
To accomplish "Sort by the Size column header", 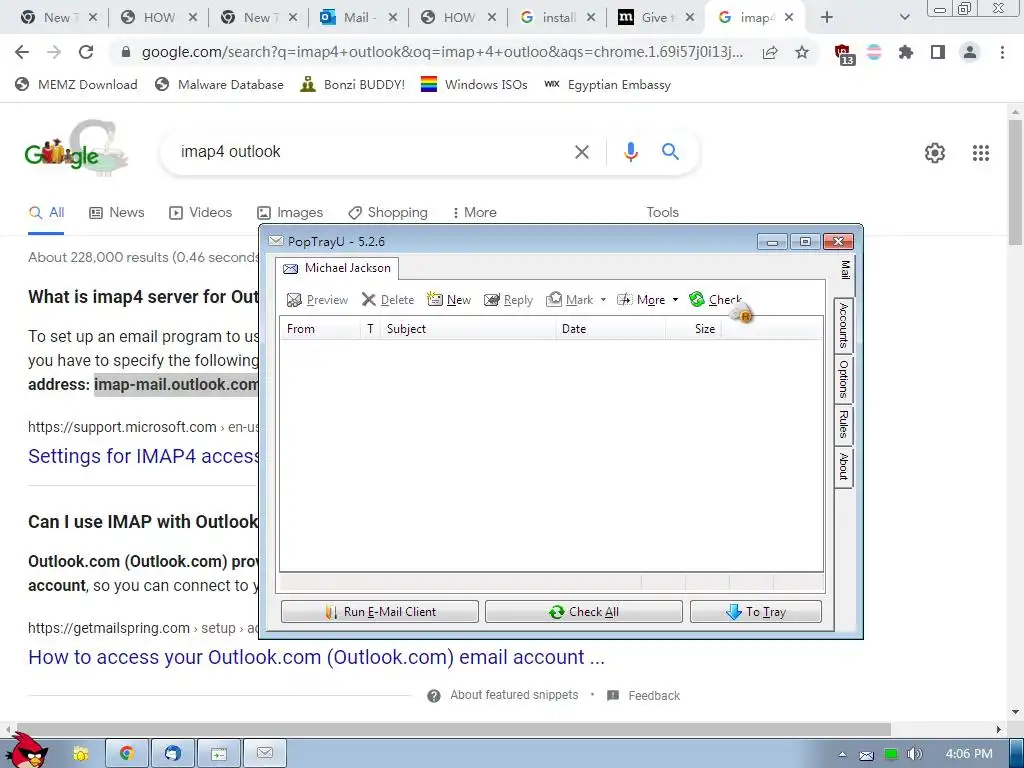I will [x=694, y=328].
